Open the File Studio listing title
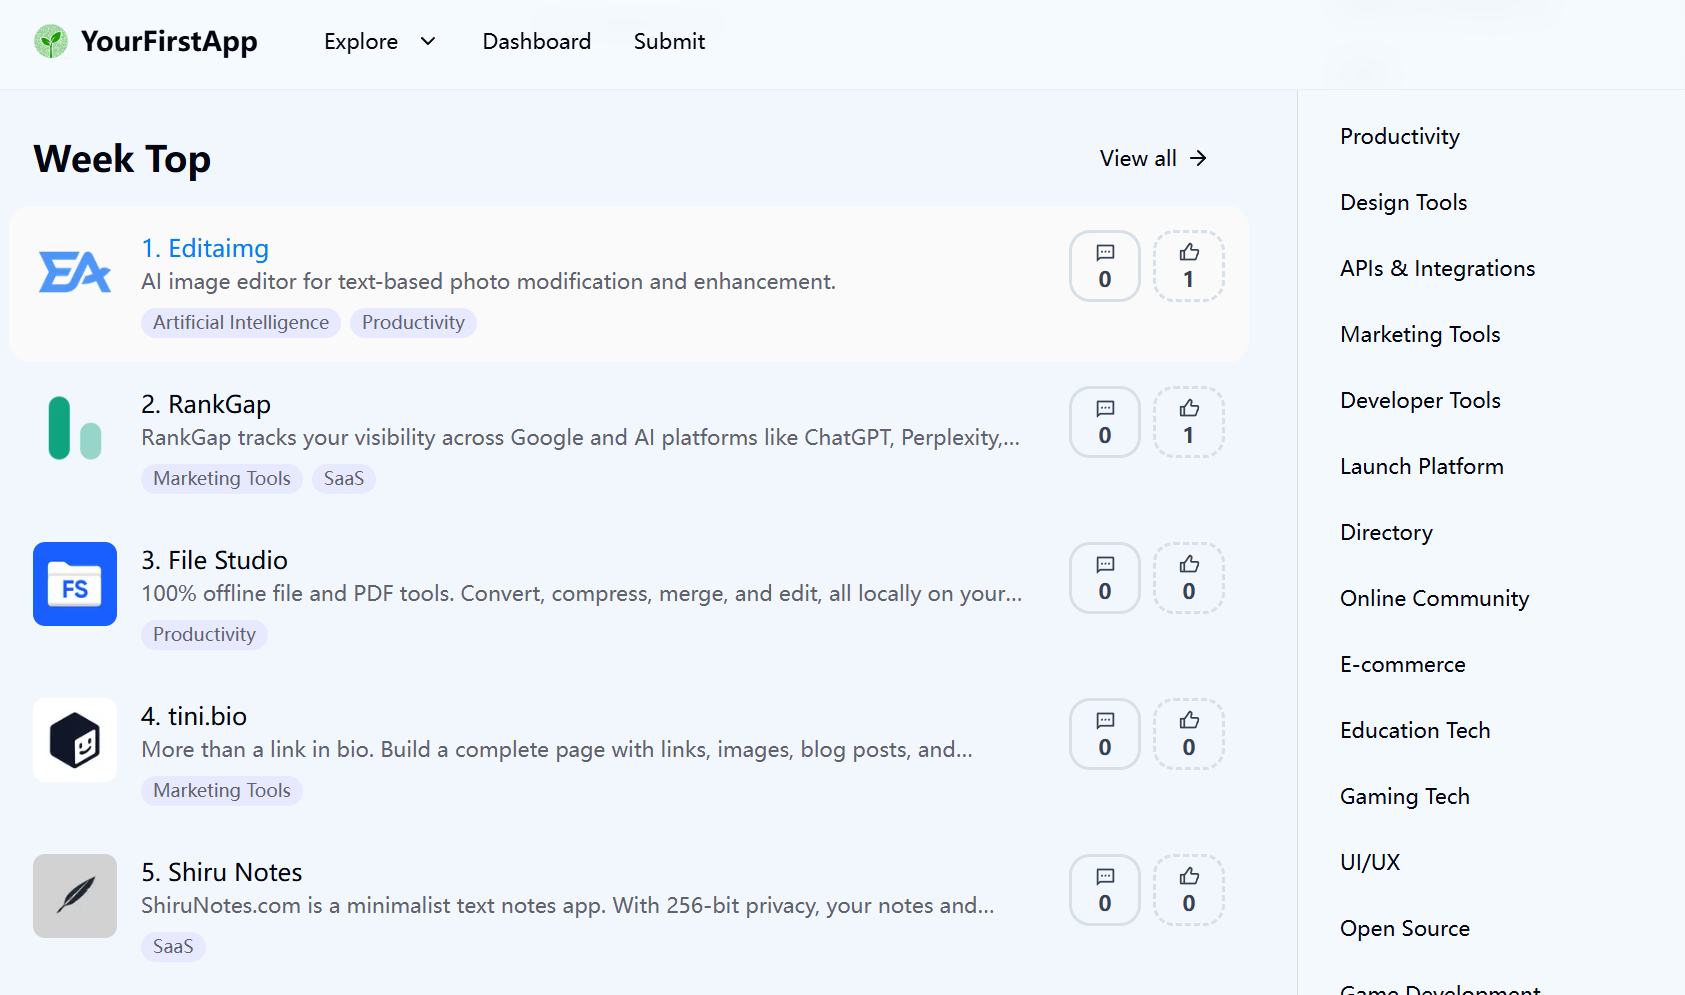This screenshot has height=995, width=1685. (x=214, y=560)
